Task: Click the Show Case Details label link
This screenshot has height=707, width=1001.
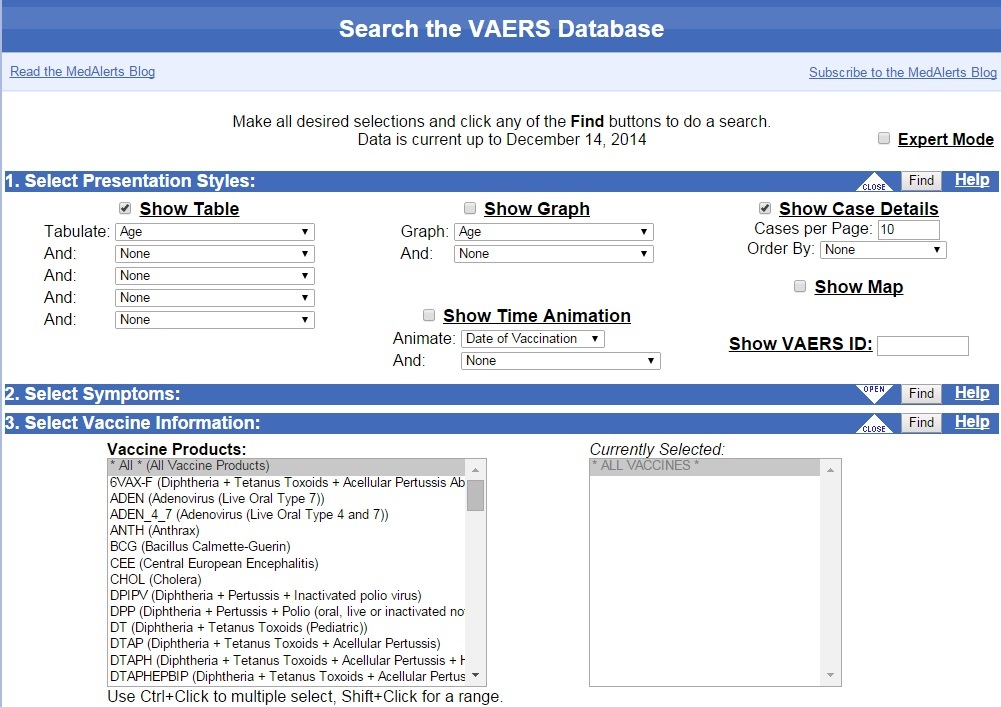Action: point(859,209)
